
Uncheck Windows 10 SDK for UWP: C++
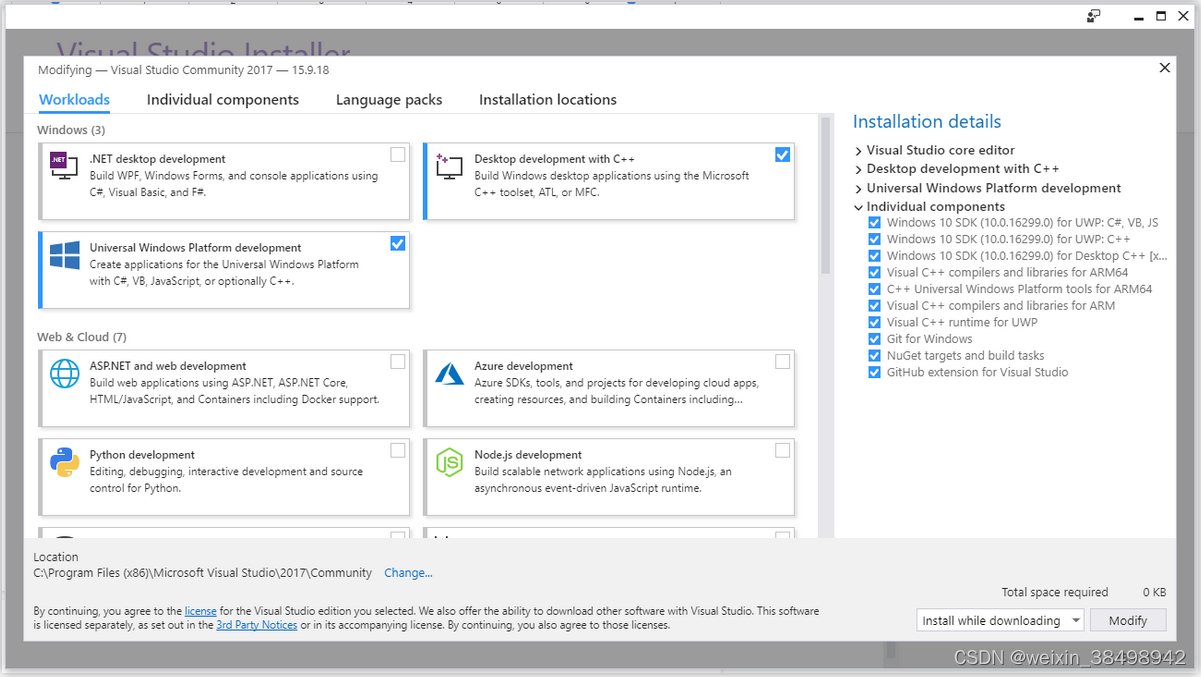875,239
